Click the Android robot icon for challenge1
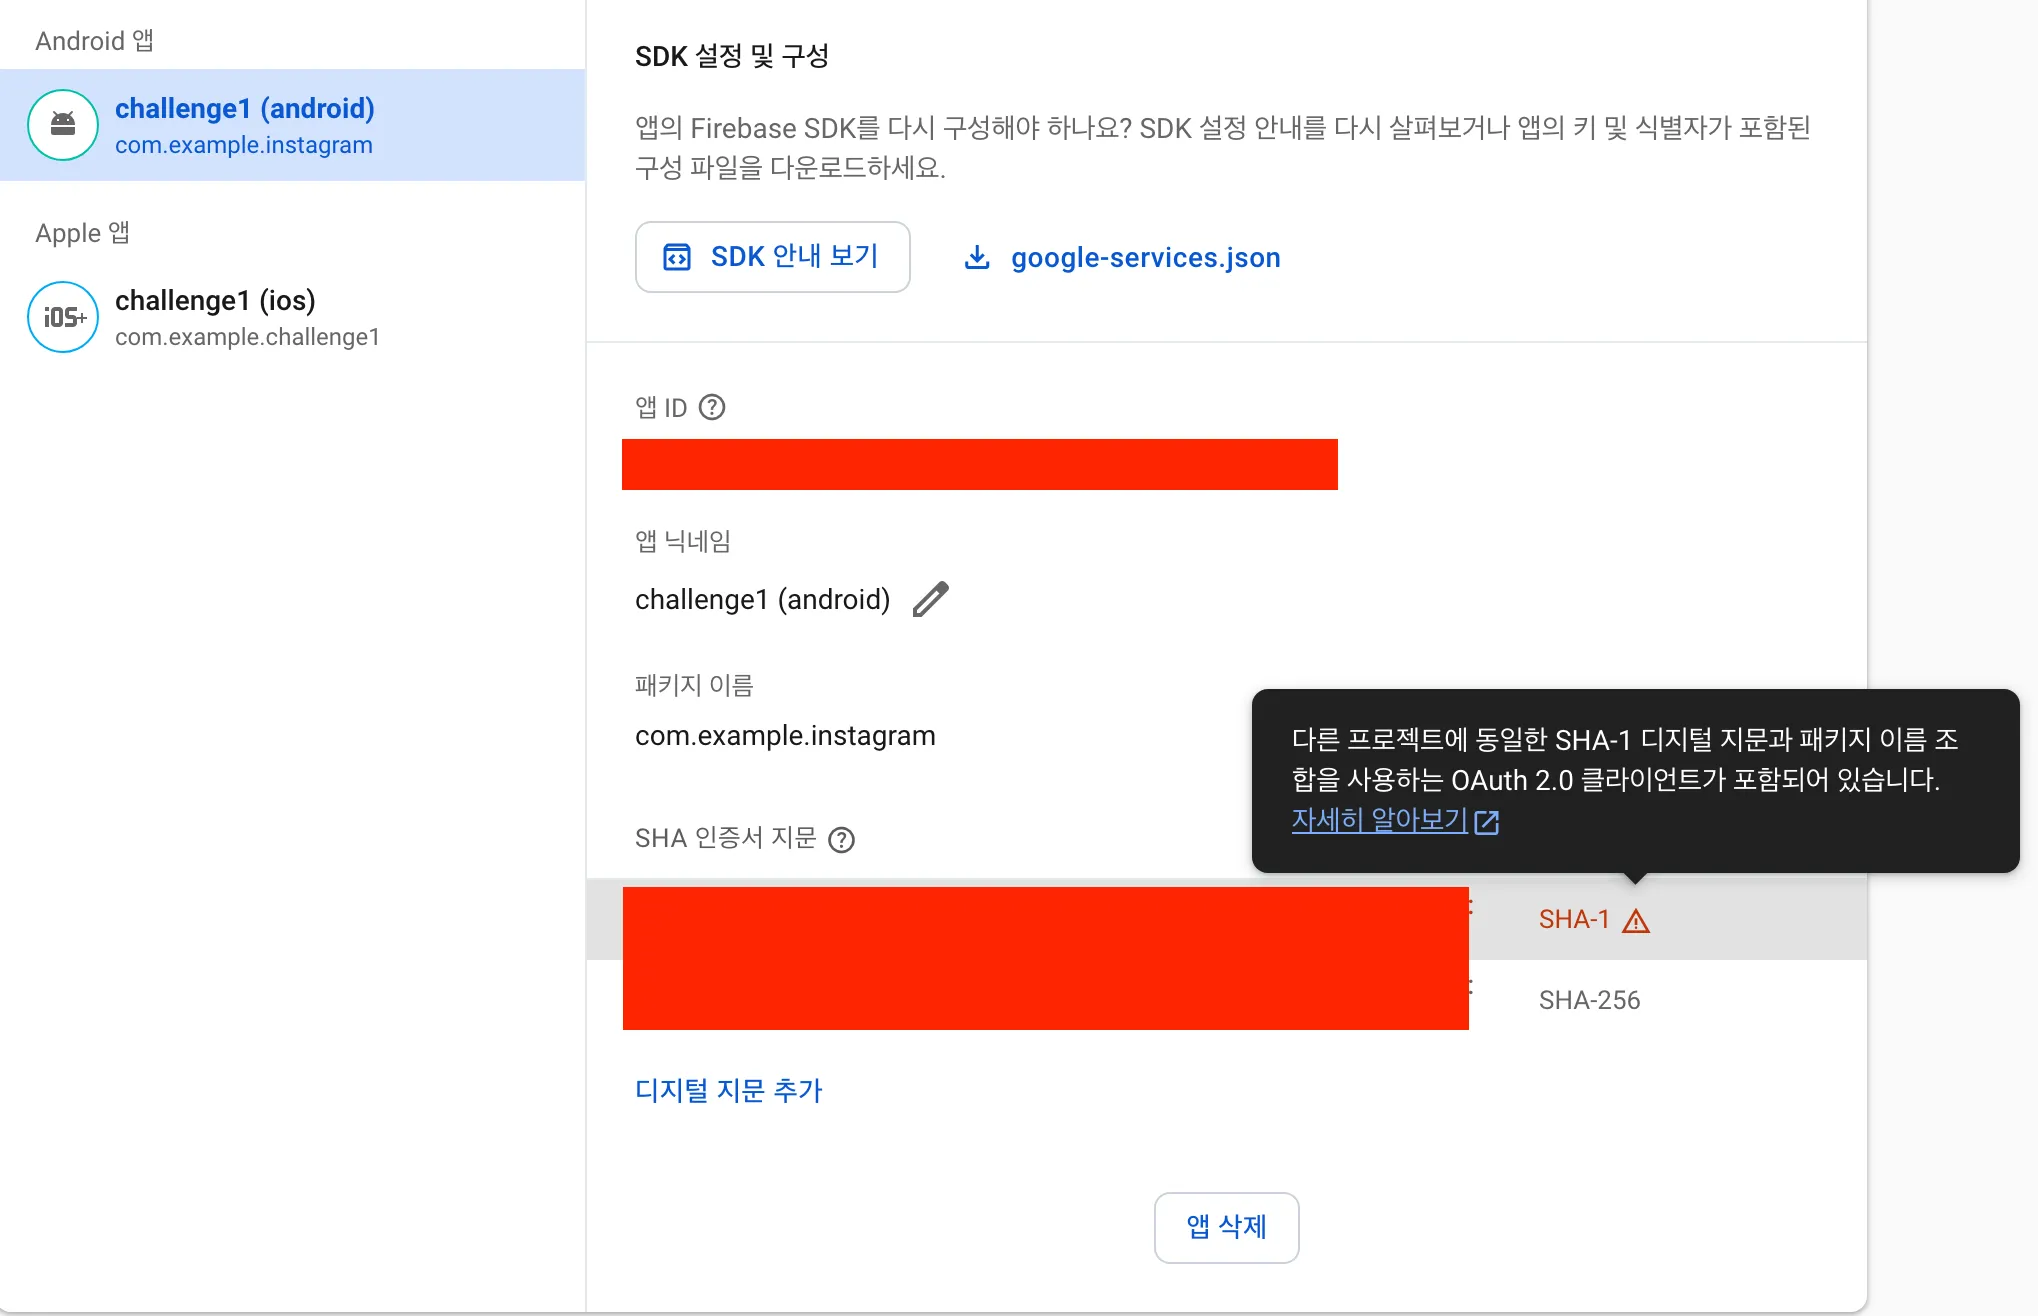This screenshot has height=1316, width=2038. (x=63, y=125)
